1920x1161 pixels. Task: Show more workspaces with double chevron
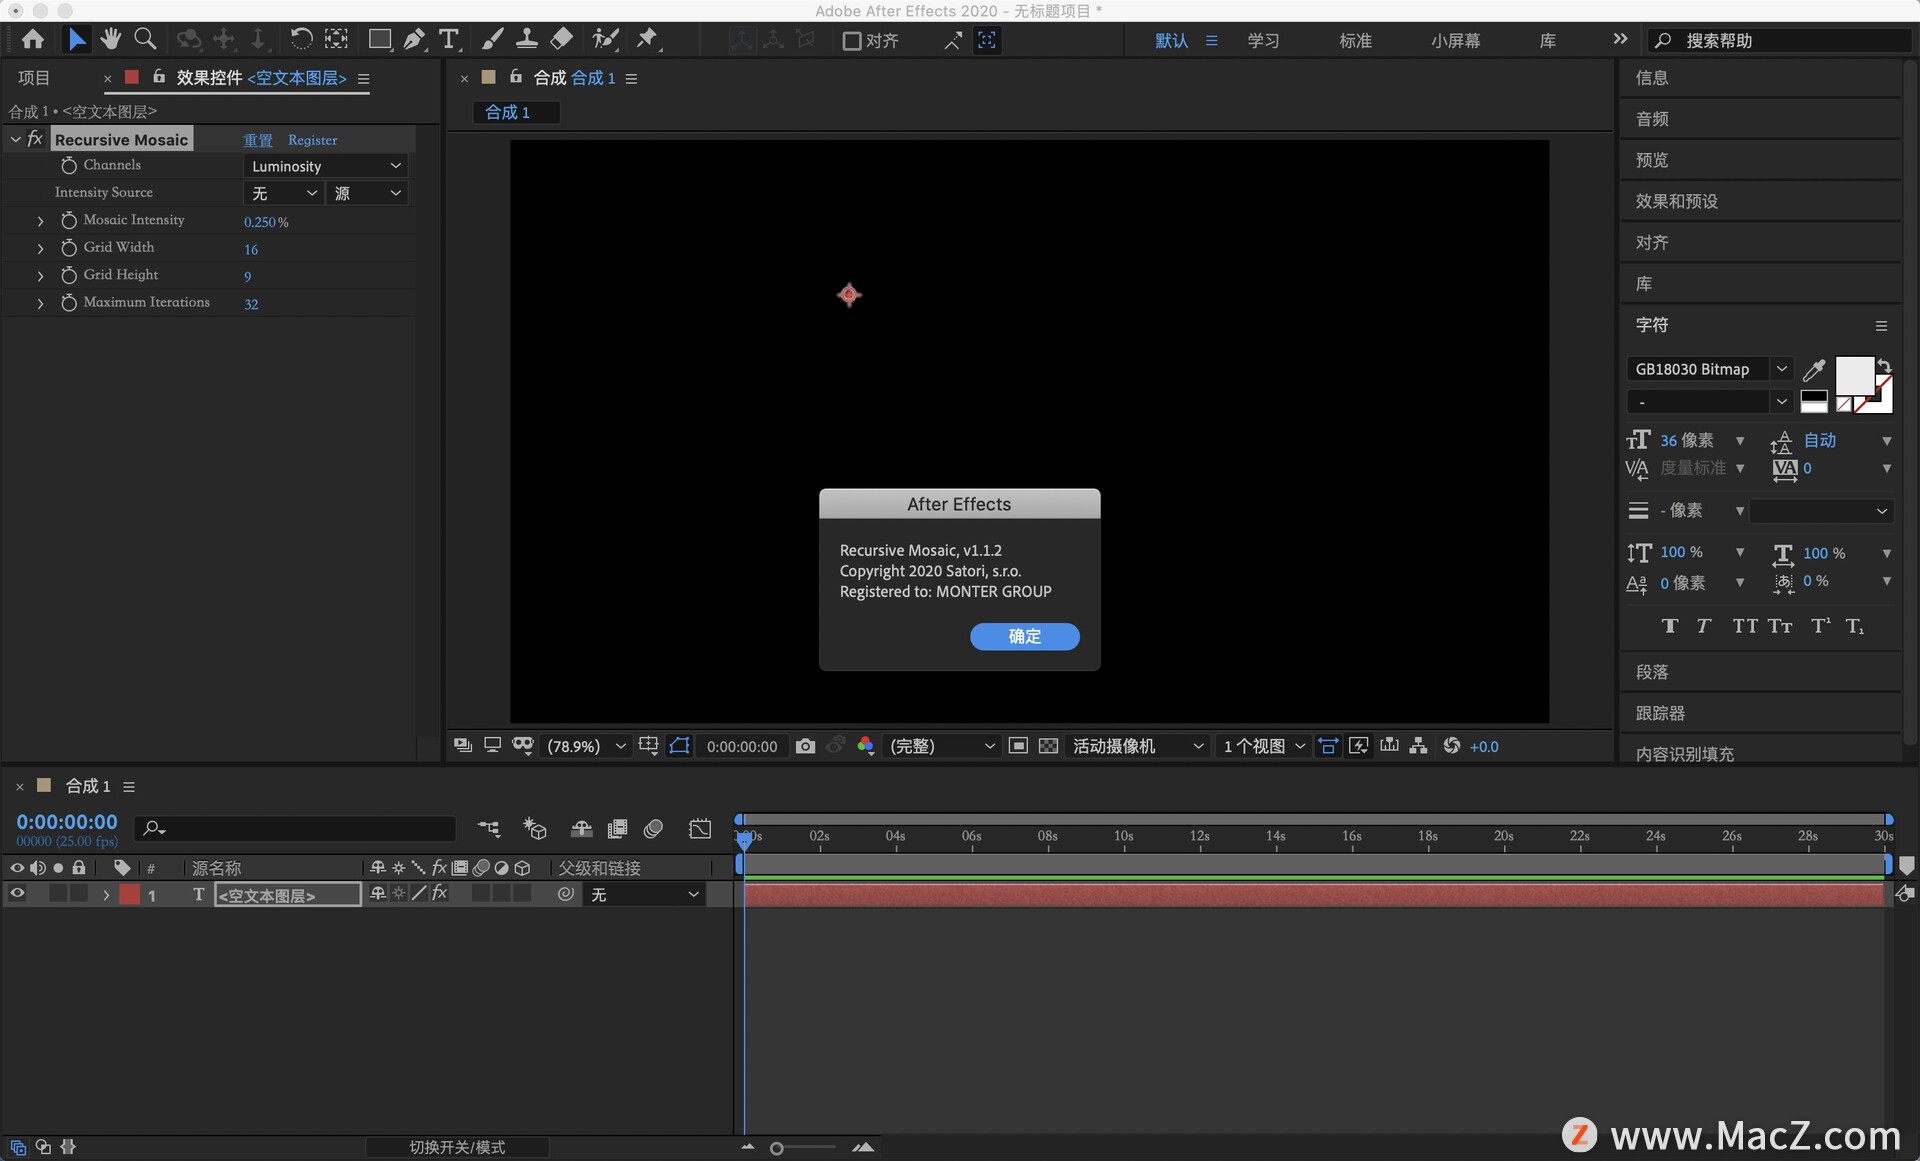pos(1620,39)
